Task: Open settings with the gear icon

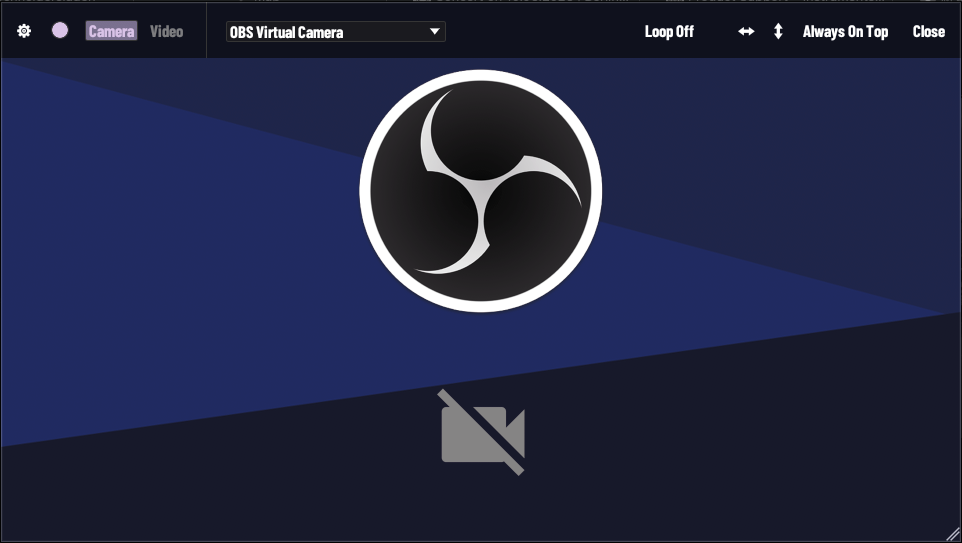Action: click(x=24, y=31)
